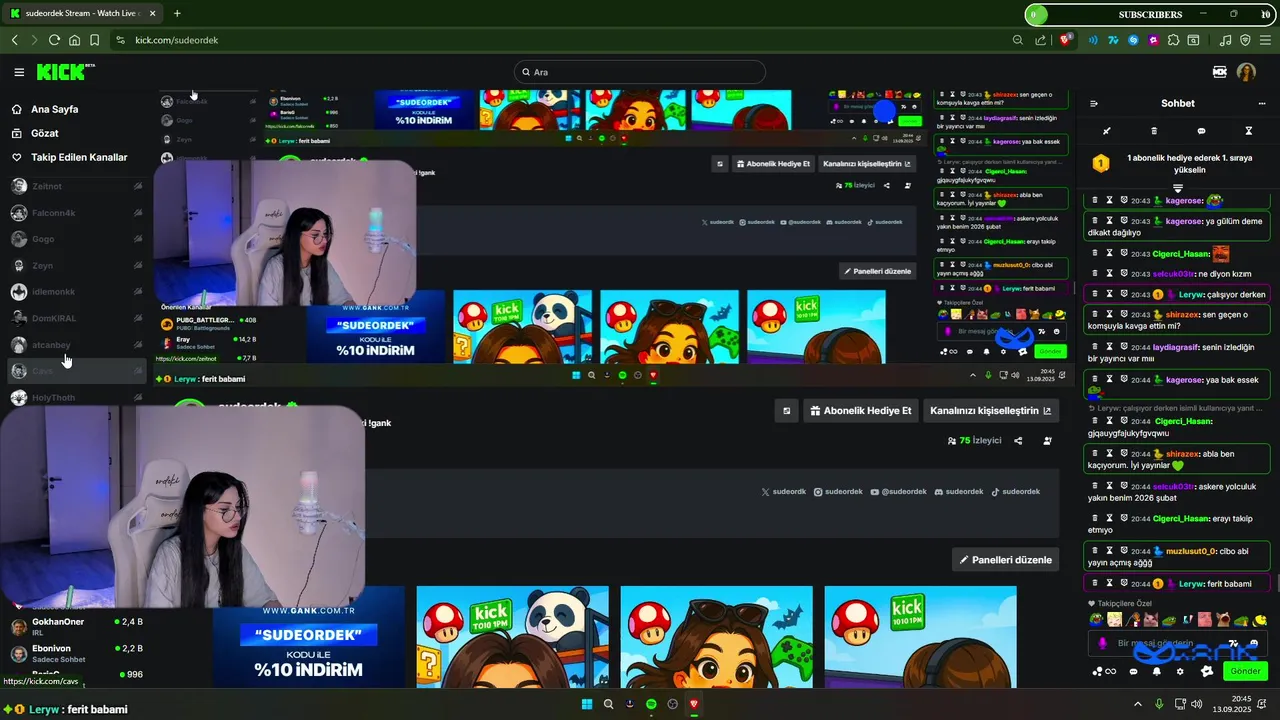Click the chat bubble icon below input
Viewport: 1280px width, 720px height.
point(1133,672)
